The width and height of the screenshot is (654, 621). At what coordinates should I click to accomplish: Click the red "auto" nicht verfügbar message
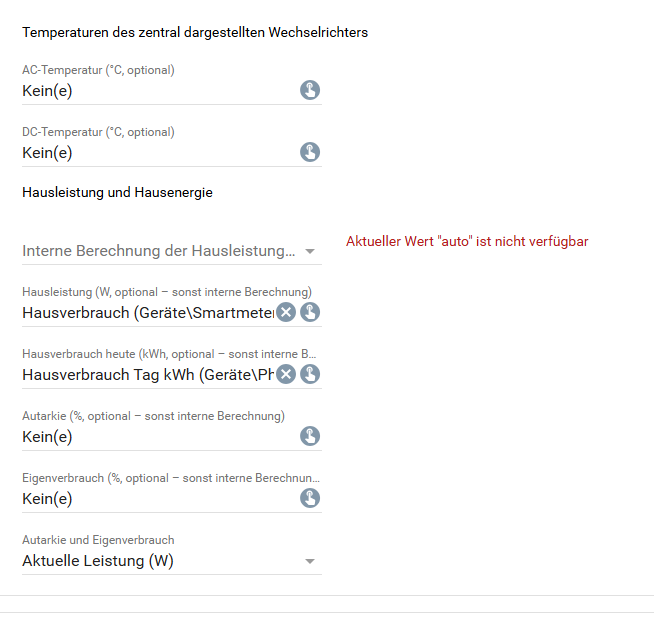tap(467, 241)
